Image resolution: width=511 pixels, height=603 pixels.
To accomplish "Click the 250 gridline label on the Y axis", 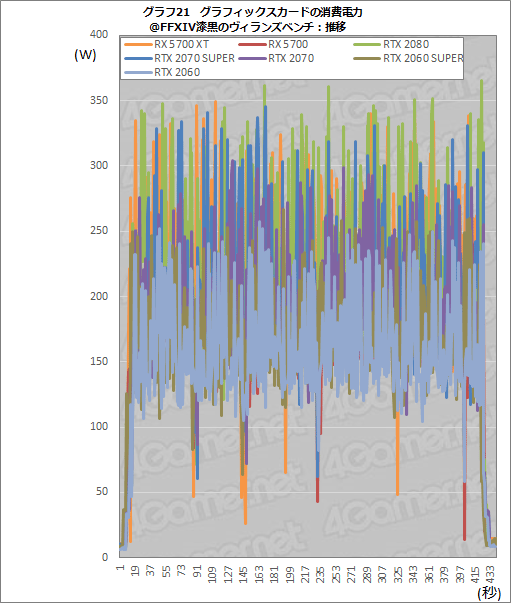I will click(x=99, y=230).
